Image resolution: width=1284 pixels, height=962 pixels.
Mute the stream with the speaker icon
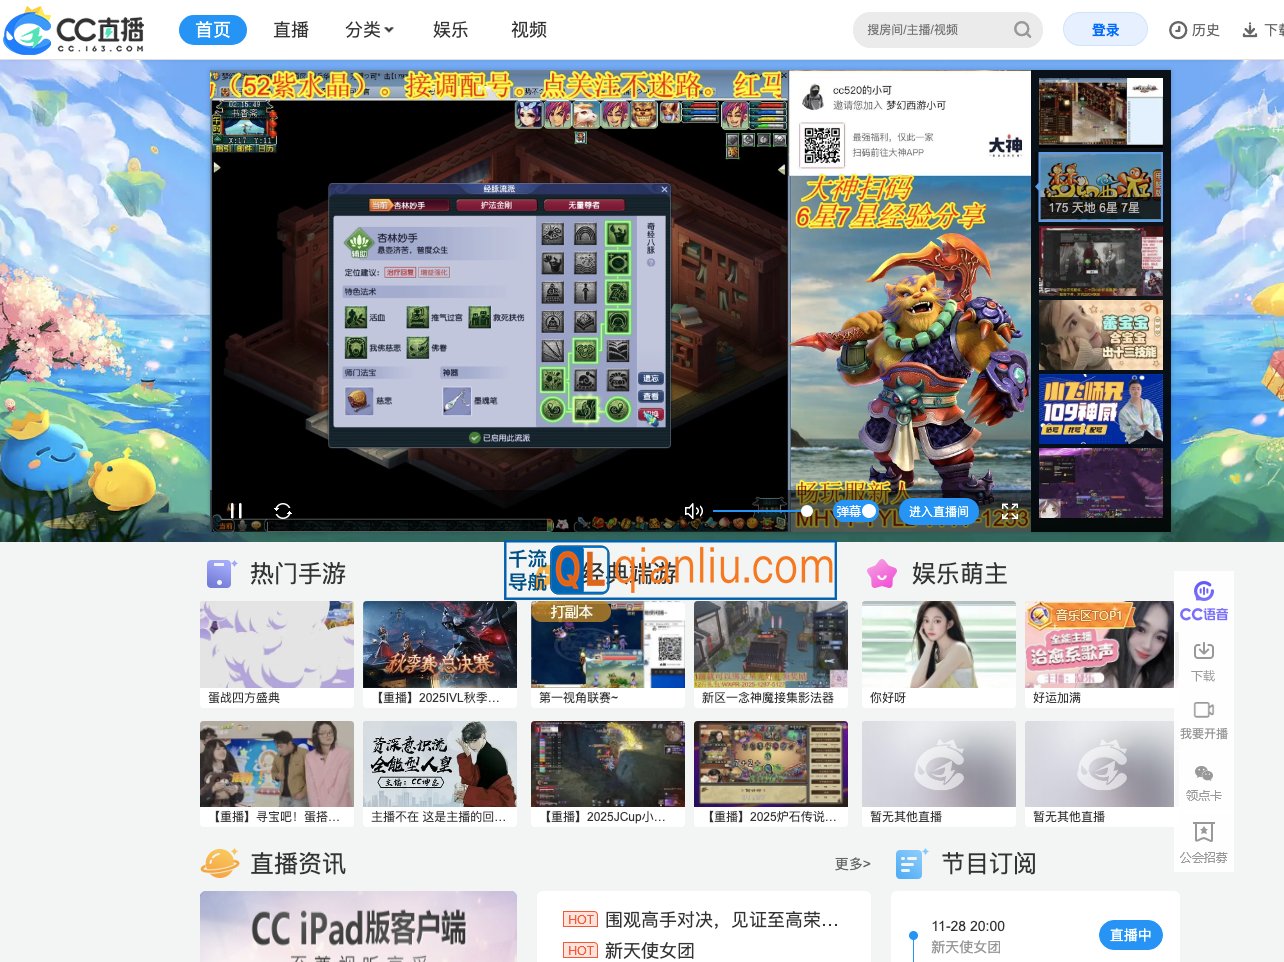coord(693,511)
